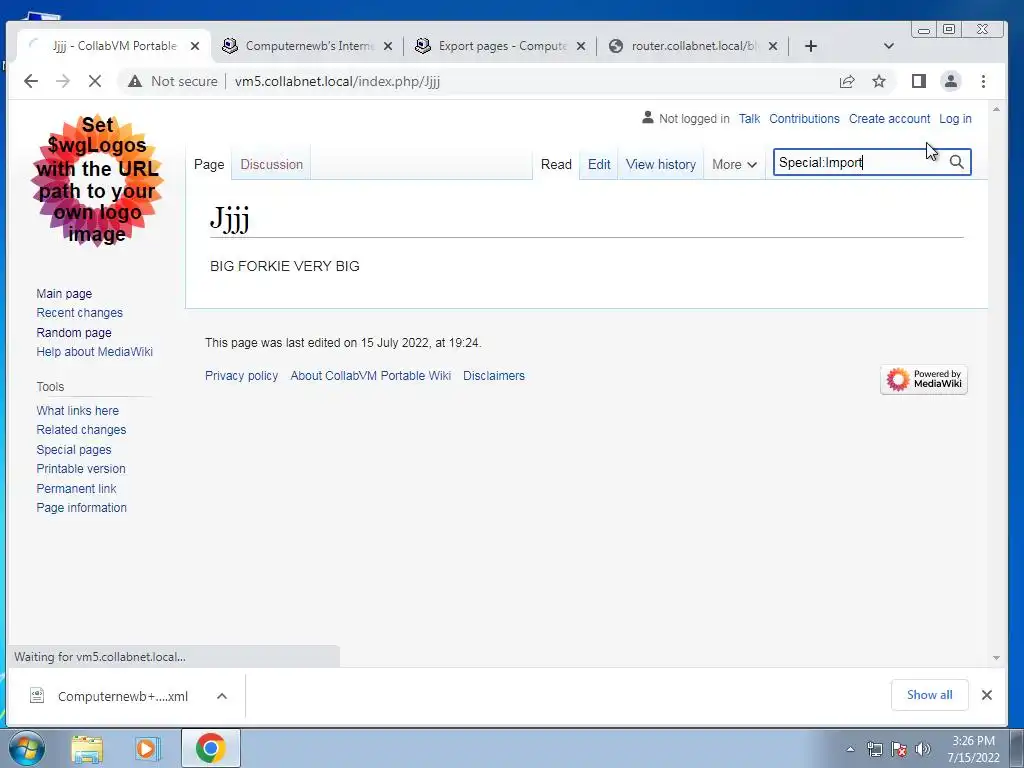Click the Action Center flag icon
This screenshot has height=768, width=1024.
pyautogui.click(x=899, y=749)
